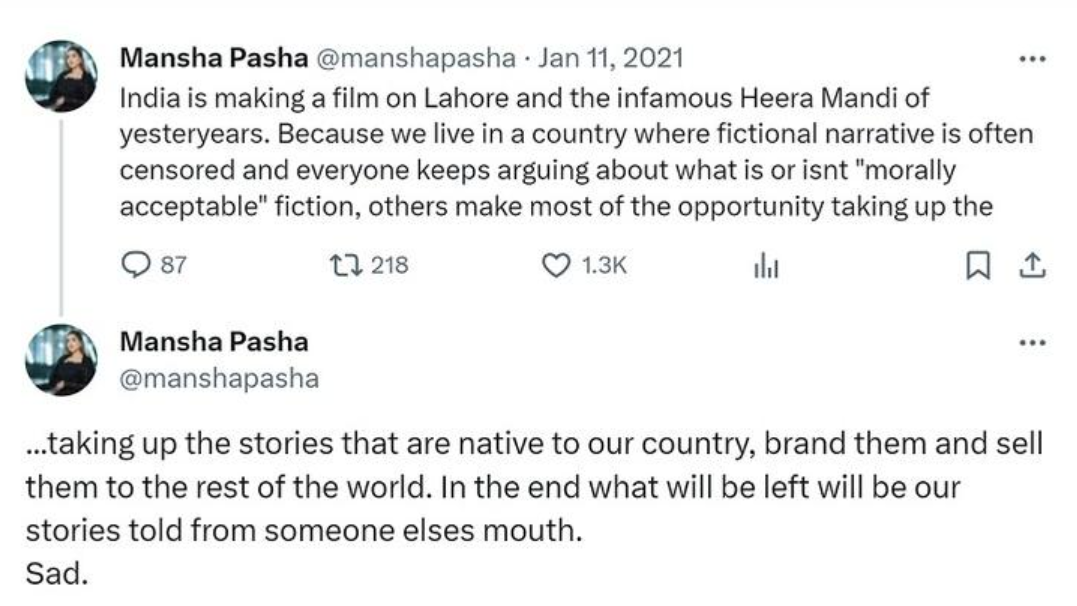Click the reply speech bubble icon
1077x606 pixels.
click(x=134, y=265)
